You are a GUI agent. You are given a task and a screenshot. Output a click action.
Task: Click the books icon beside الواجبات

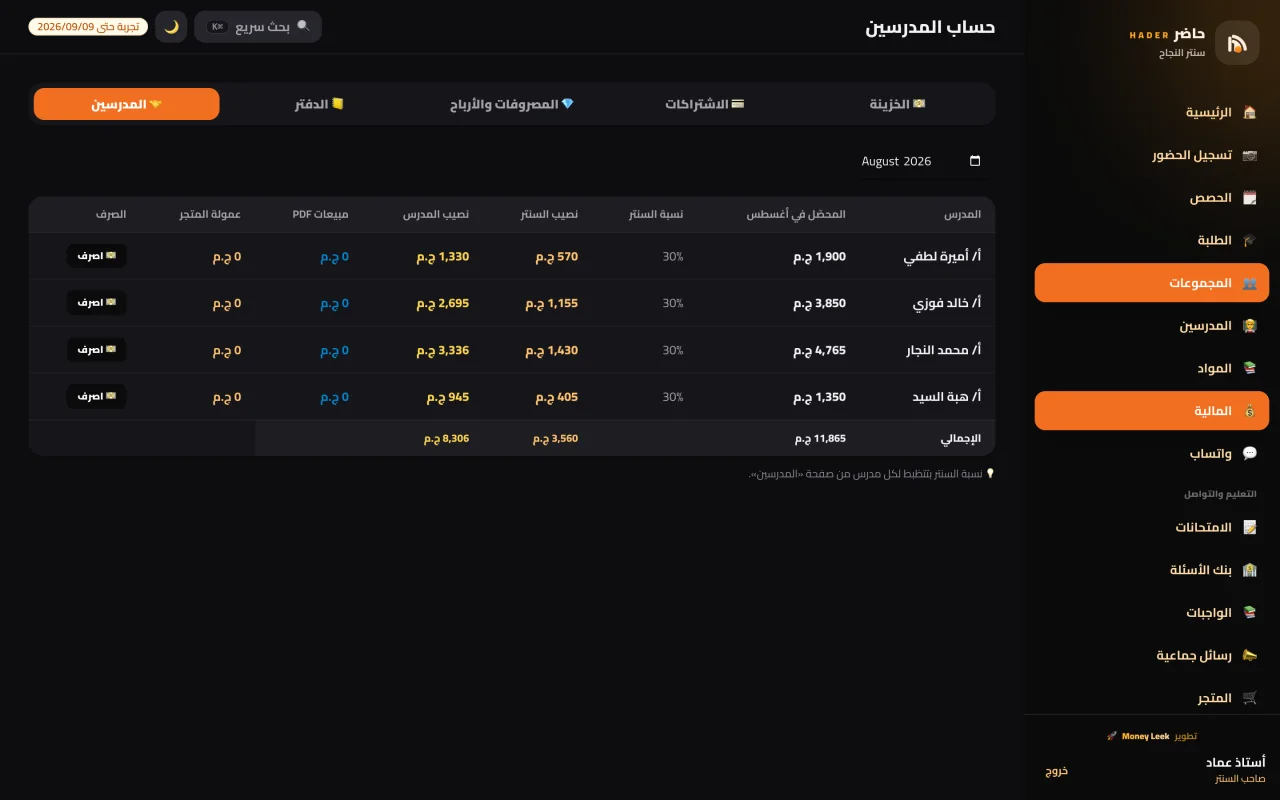pos(1249,612)
